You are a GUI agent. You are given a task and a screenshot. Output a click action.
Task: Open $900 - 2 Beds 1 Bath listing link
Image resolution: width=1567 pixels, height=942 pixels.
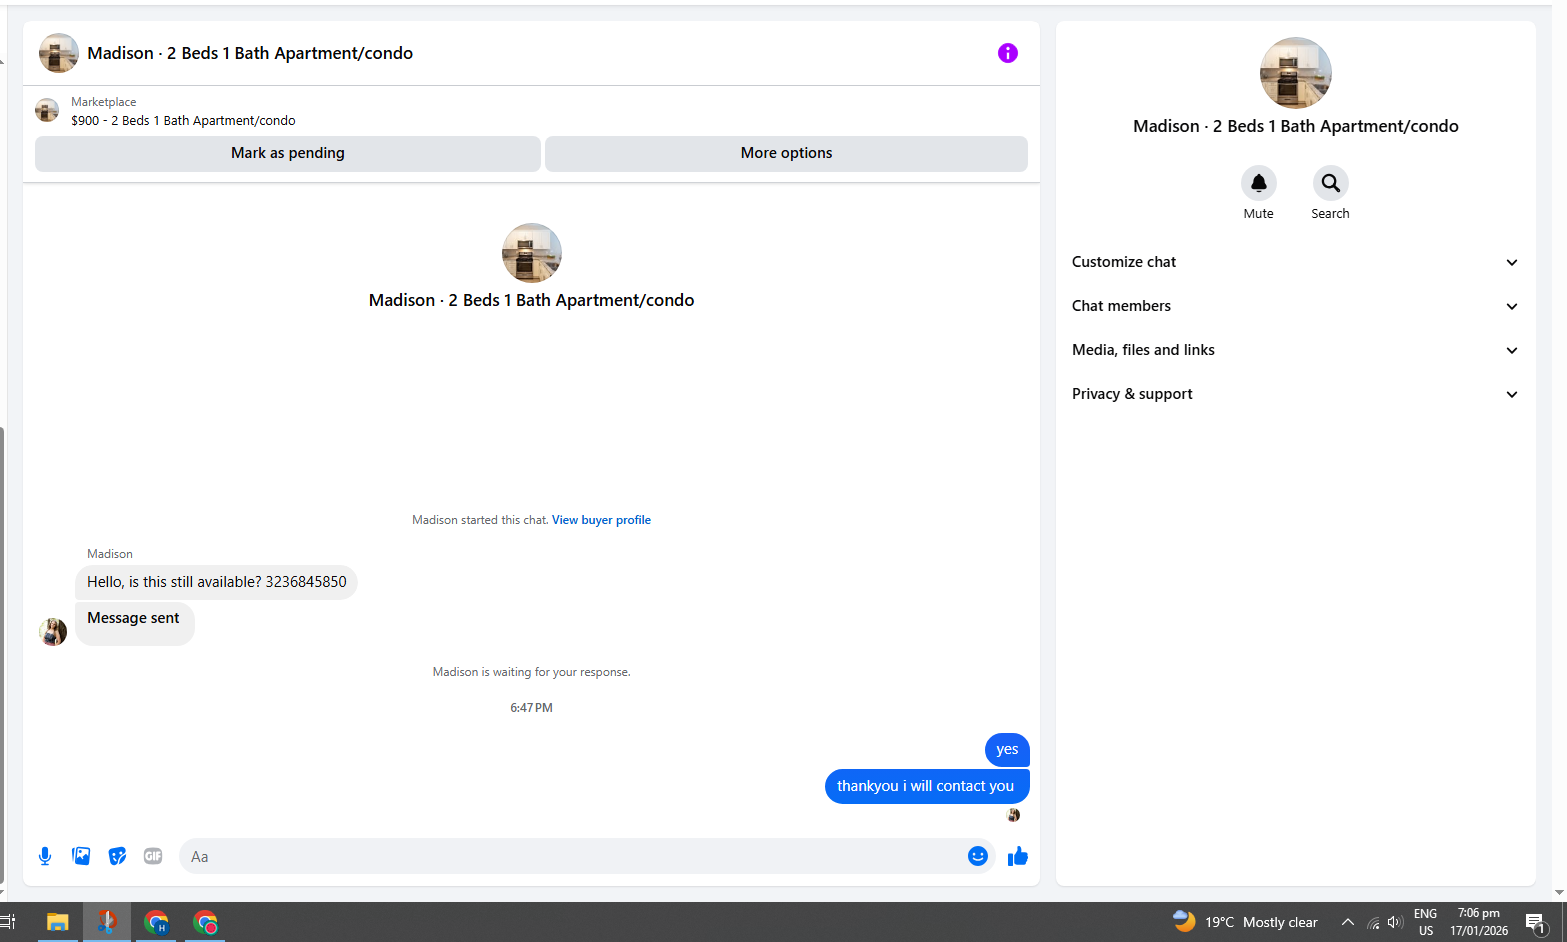[x=183, y=120]
